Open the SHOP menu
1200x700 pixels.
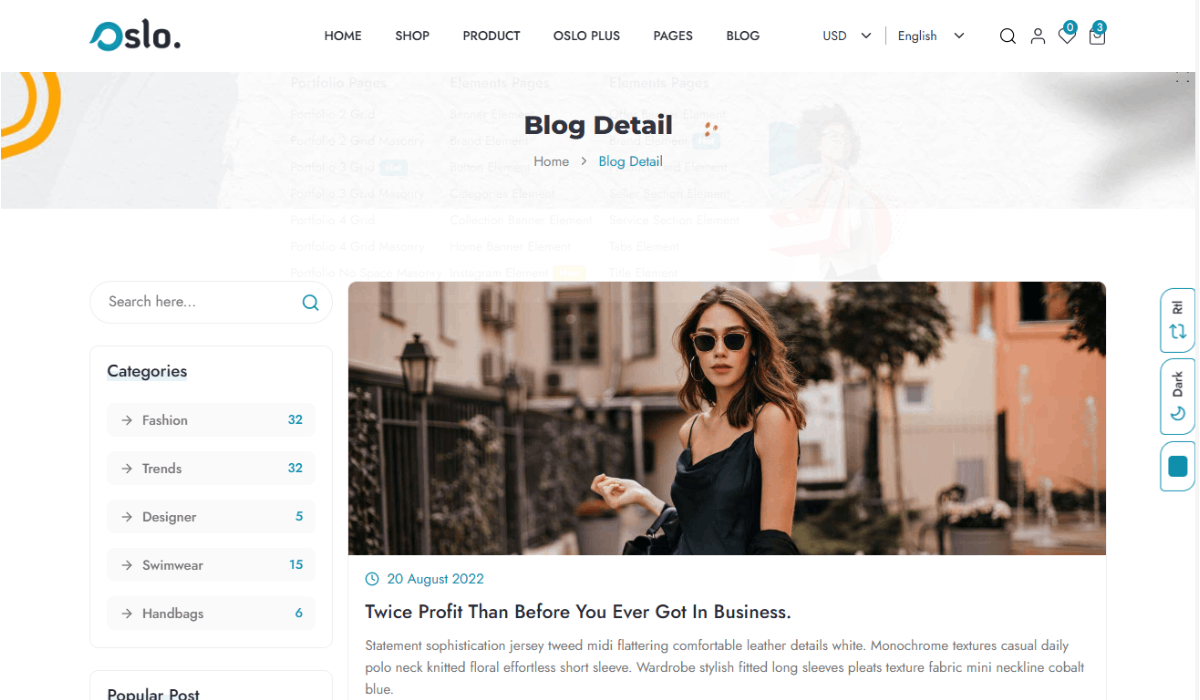coord(412,36)
